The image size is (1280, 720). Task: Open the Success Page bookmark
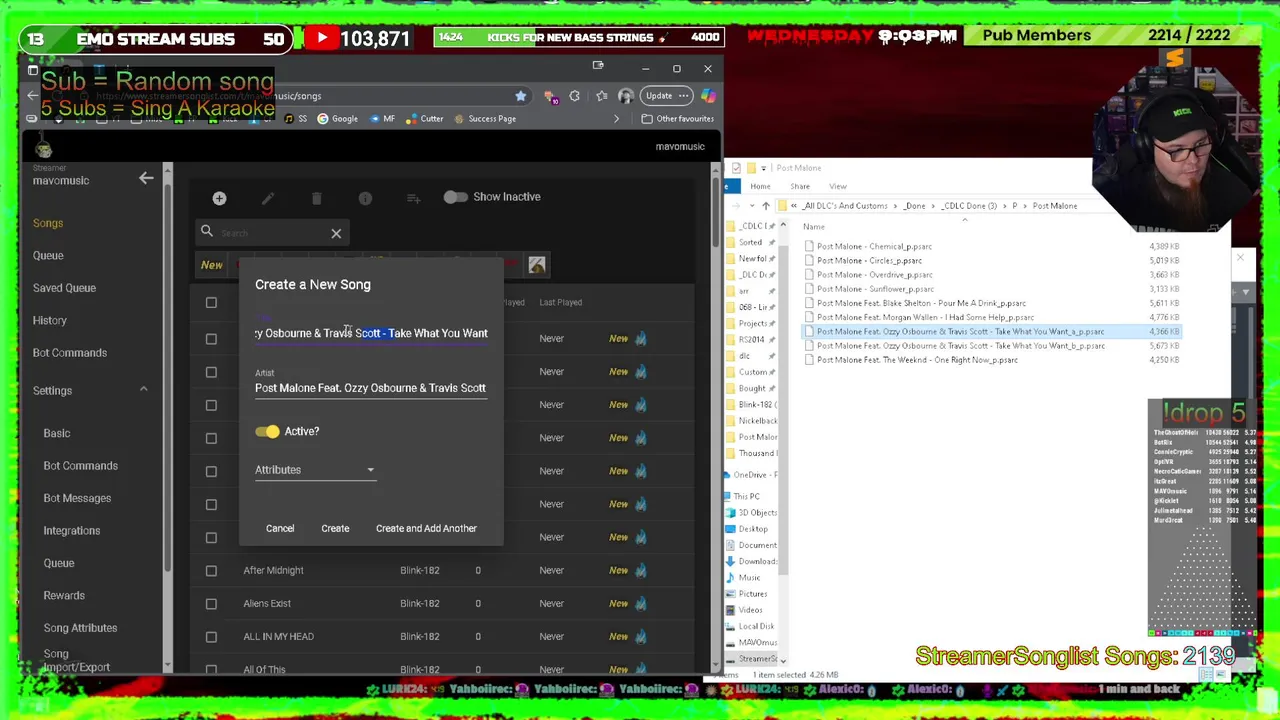click(484, 119)
